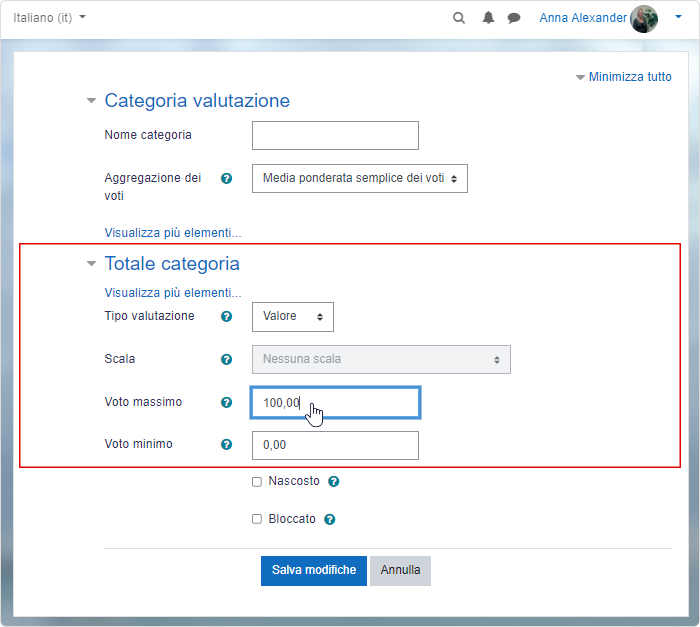700x627 pixels.
Task: Open help for Voto minimo
Action: coord(226,445)
